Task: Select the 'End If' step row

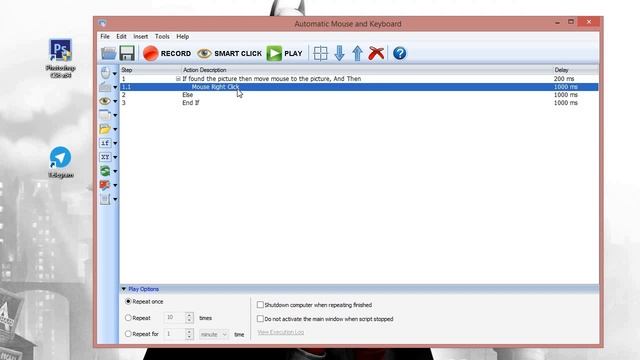Action: coord(359,103)
